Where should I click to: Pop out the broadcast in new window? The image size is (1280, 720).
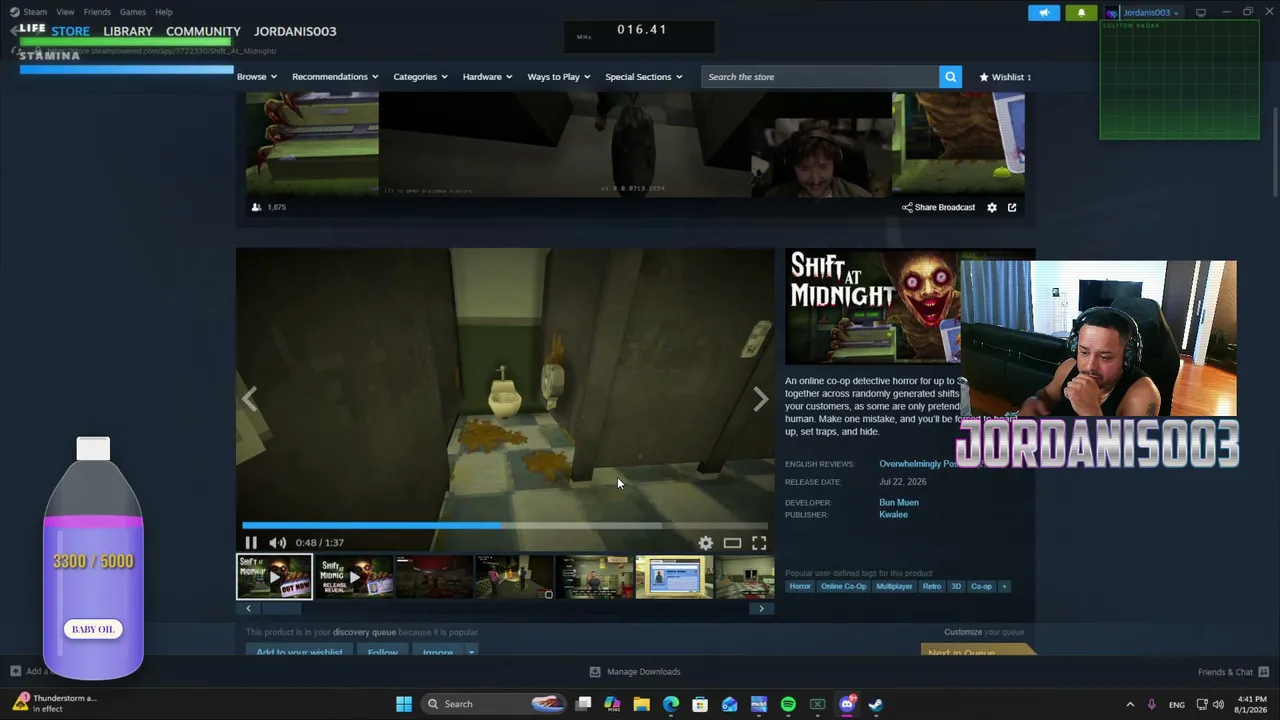tap(1012, 207)
